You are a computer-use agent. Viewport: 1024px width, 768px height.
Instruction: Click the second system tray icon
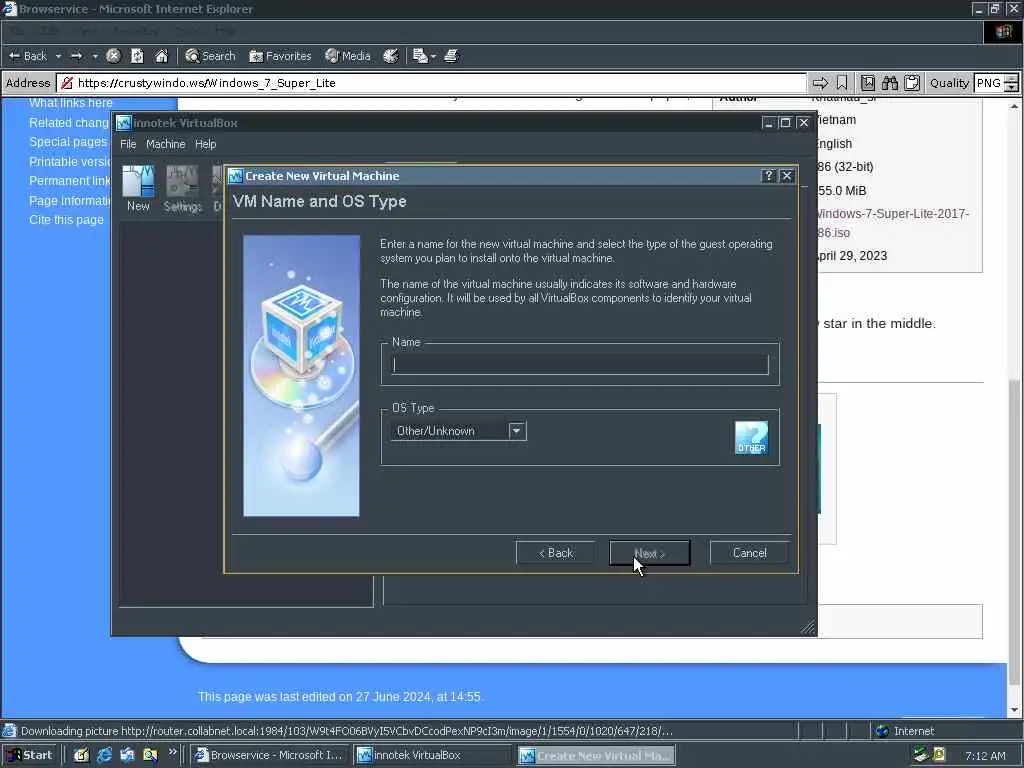[939, 755]
